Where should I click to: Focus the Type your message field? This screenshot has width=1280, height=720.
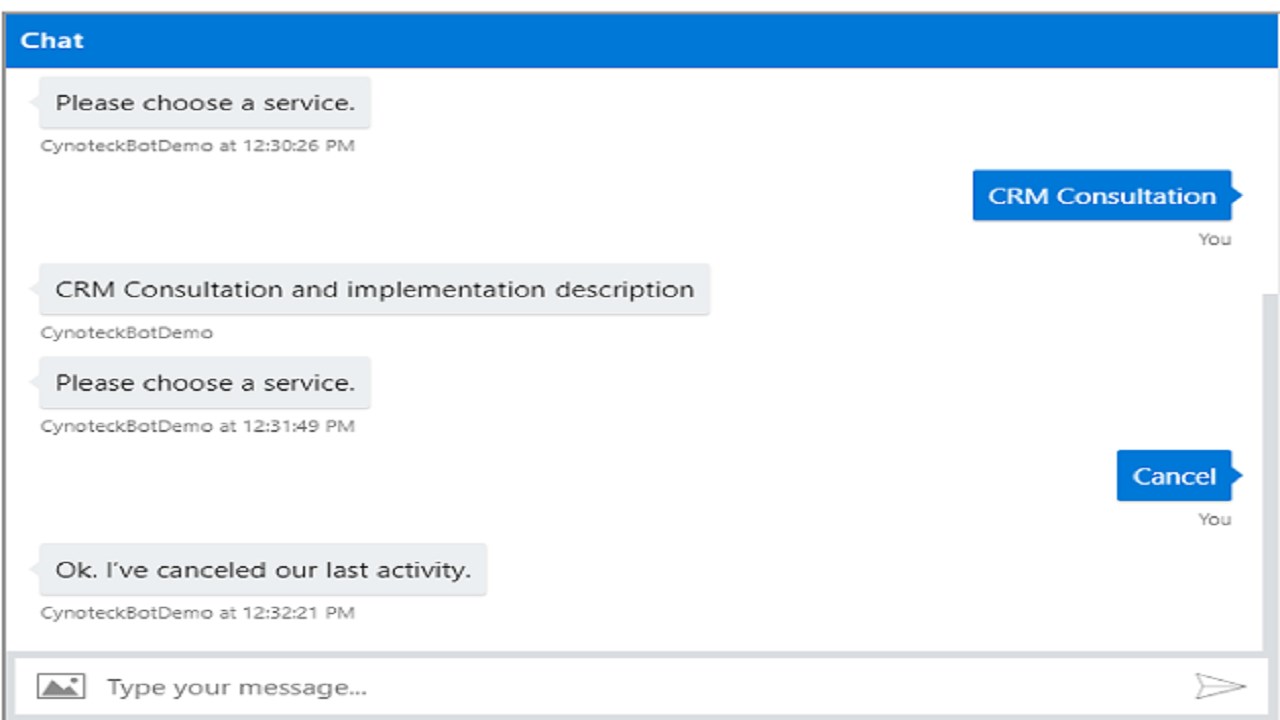pos(600,687)
